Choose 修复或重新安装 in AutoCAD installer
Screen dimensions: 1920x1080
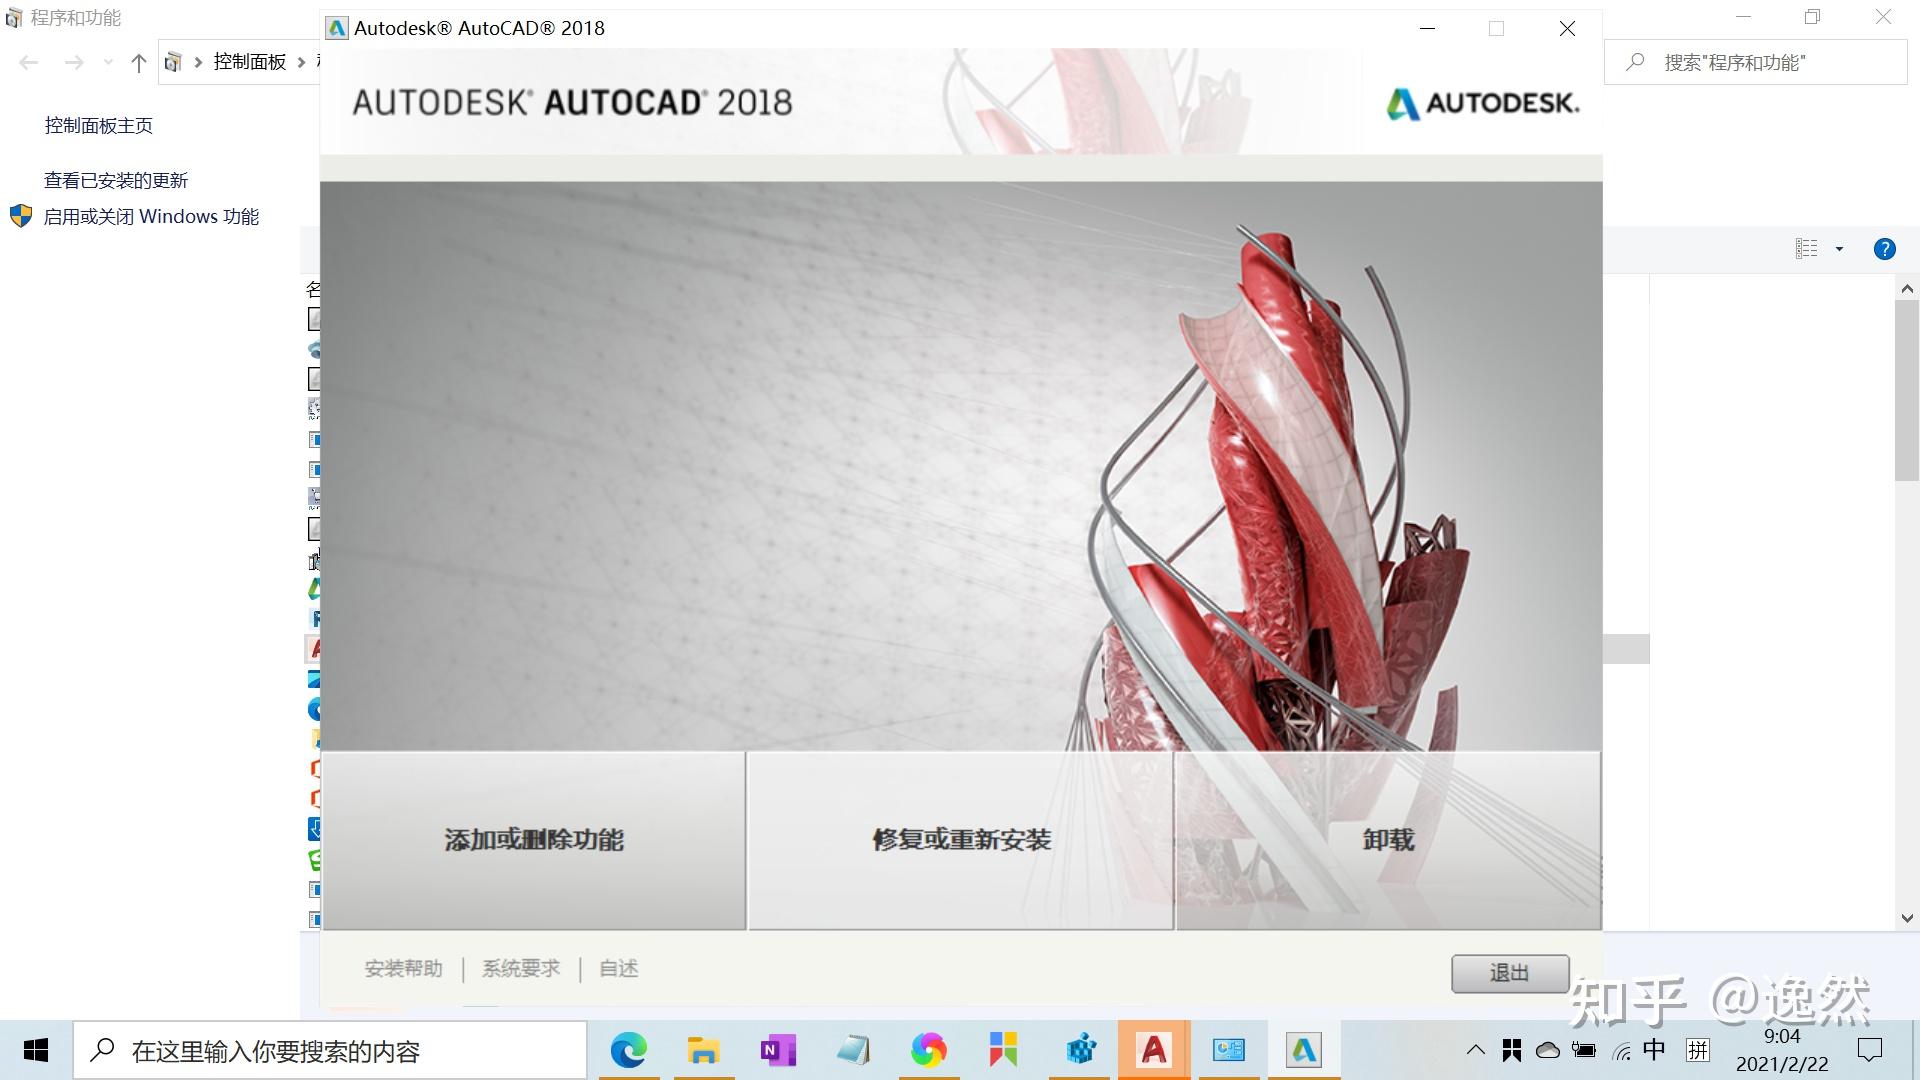coord(961,841)
